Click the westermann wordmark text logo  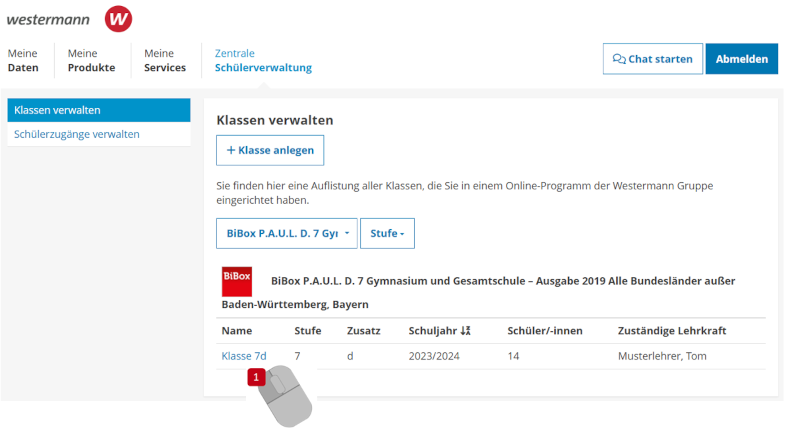point(48,20)
